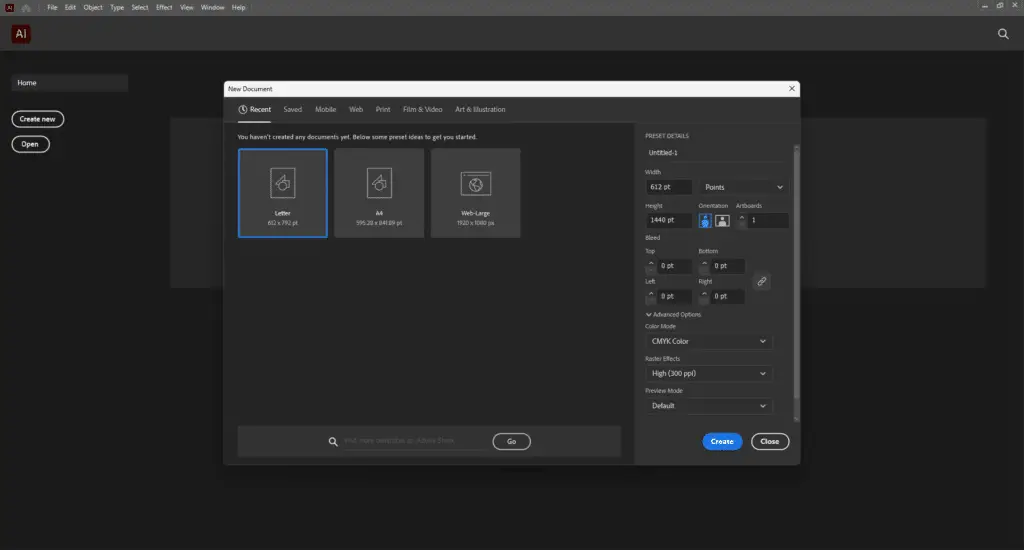Click the Go button next to the search

(x=511, y=442)
